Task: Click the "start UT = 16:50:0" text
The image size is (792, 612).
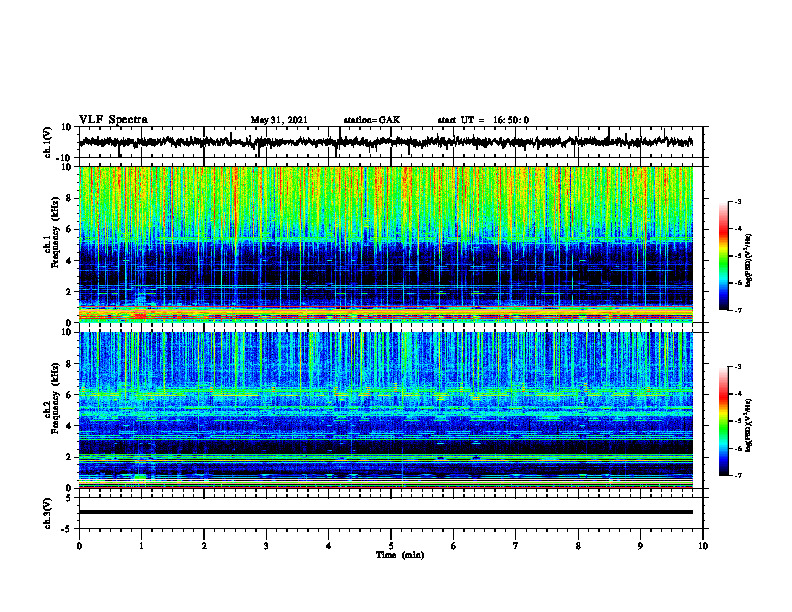Action: tap(483, 120)
